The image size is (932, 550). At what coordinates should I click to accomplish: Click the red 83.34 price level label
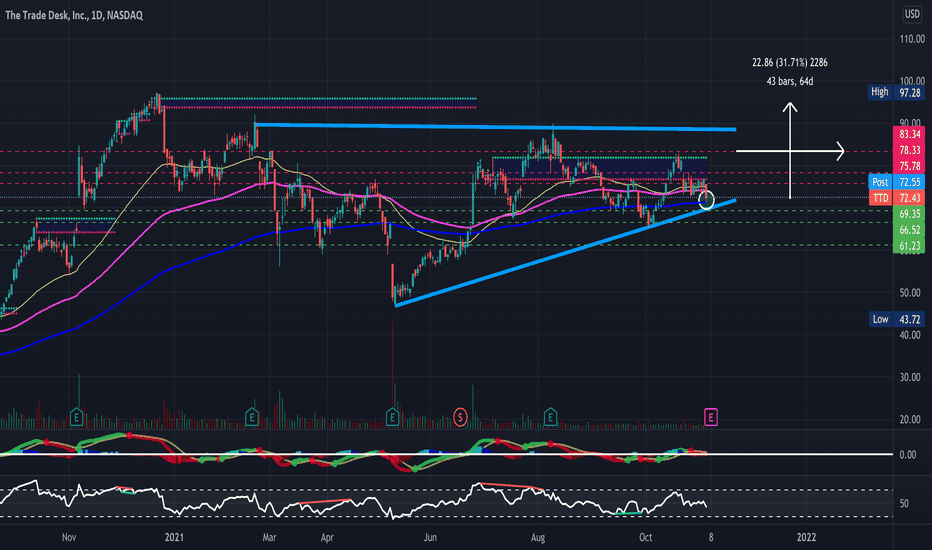(x=909, y=134)
